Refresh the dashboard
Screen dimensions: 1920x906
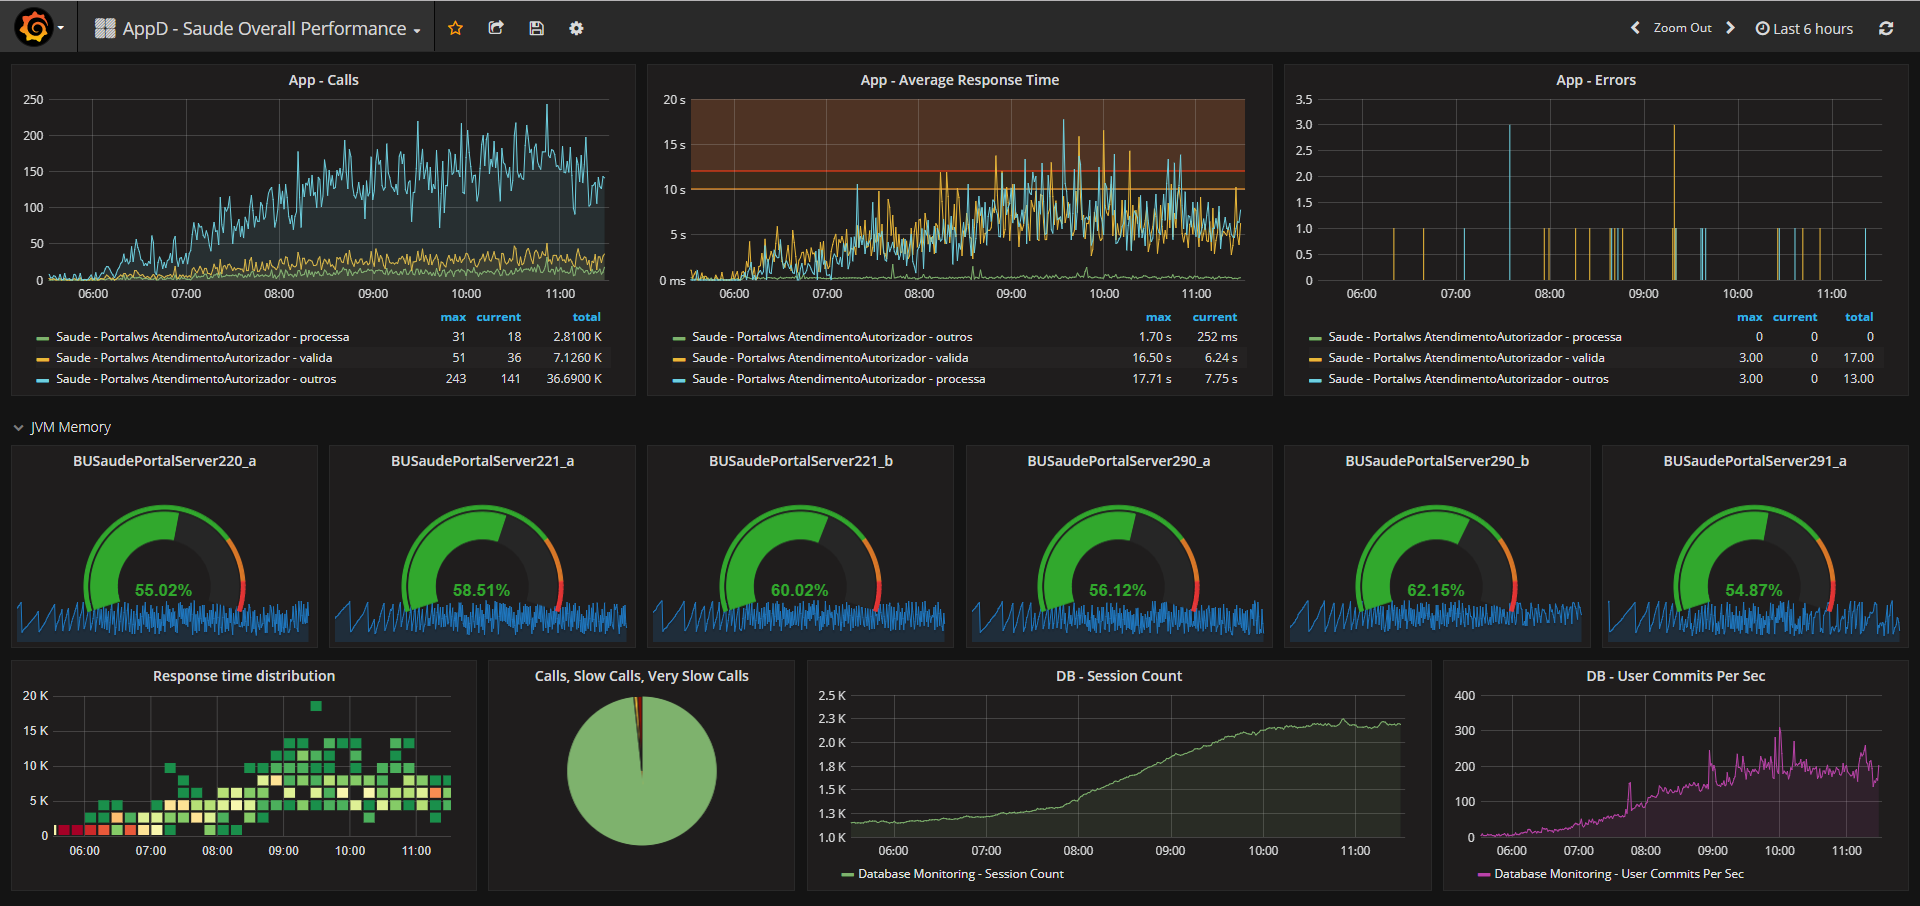(1886, 28)
